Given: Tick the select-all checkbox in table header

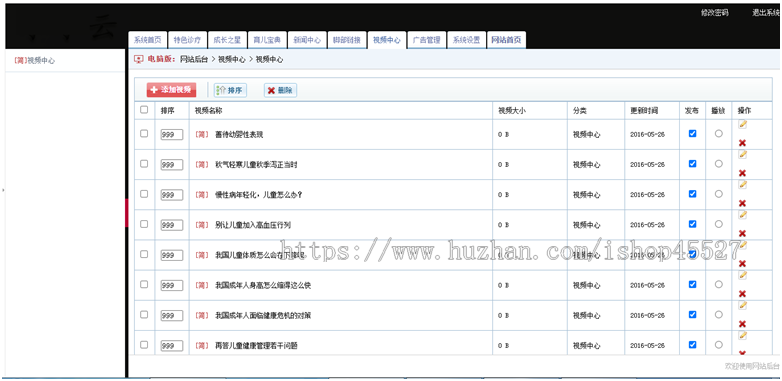Looking at the screenshot, I should 144,110.
